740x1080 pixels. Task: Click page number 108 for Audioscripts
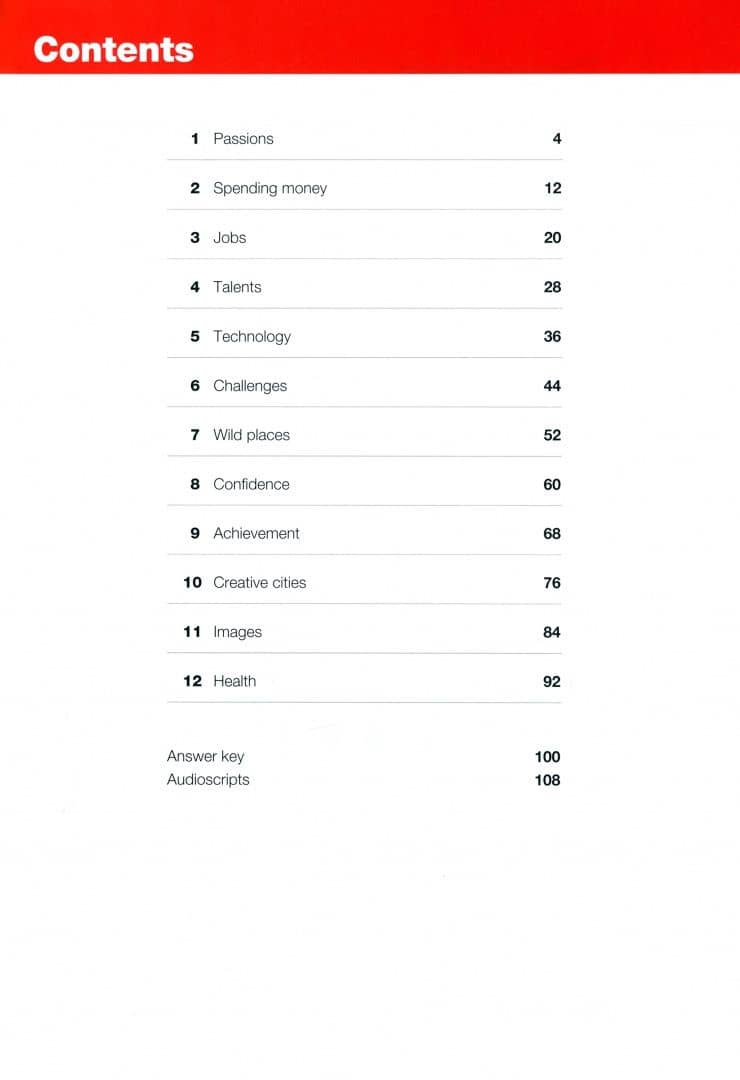[548, 780]
